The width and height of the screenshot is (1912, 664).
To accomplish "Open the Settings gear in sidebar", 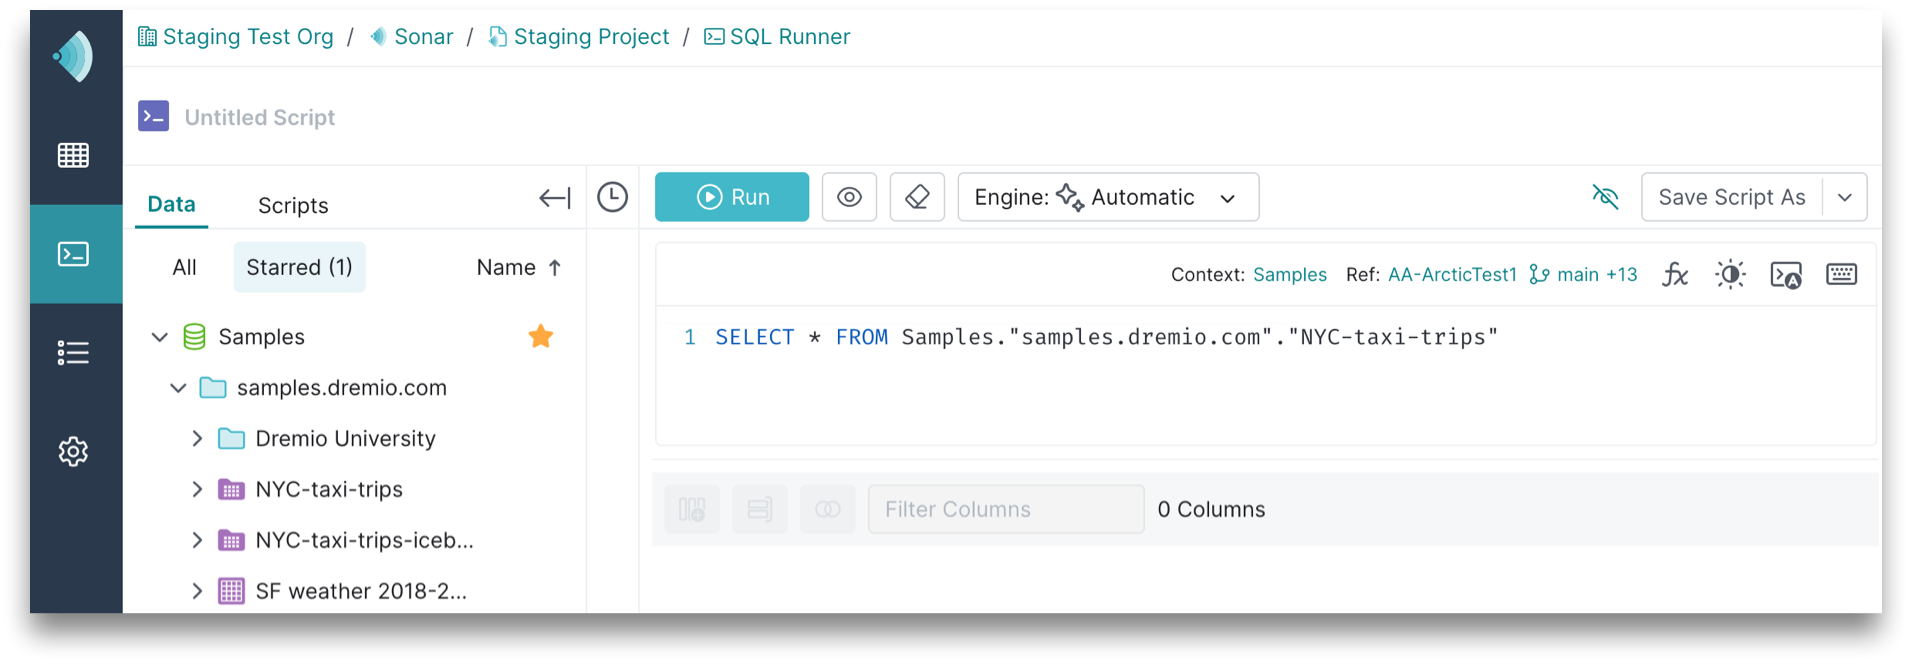I will [x=73, y=452].
